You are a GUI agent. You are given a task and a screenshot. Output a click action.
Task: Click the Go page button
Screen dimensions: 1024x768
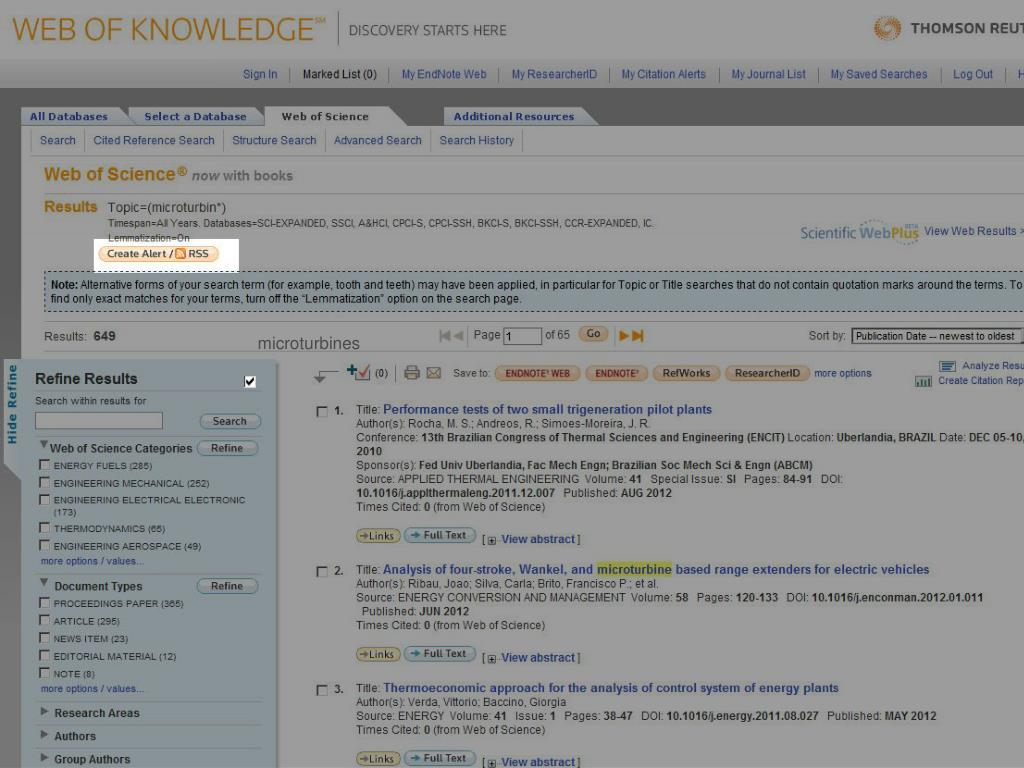593,334
